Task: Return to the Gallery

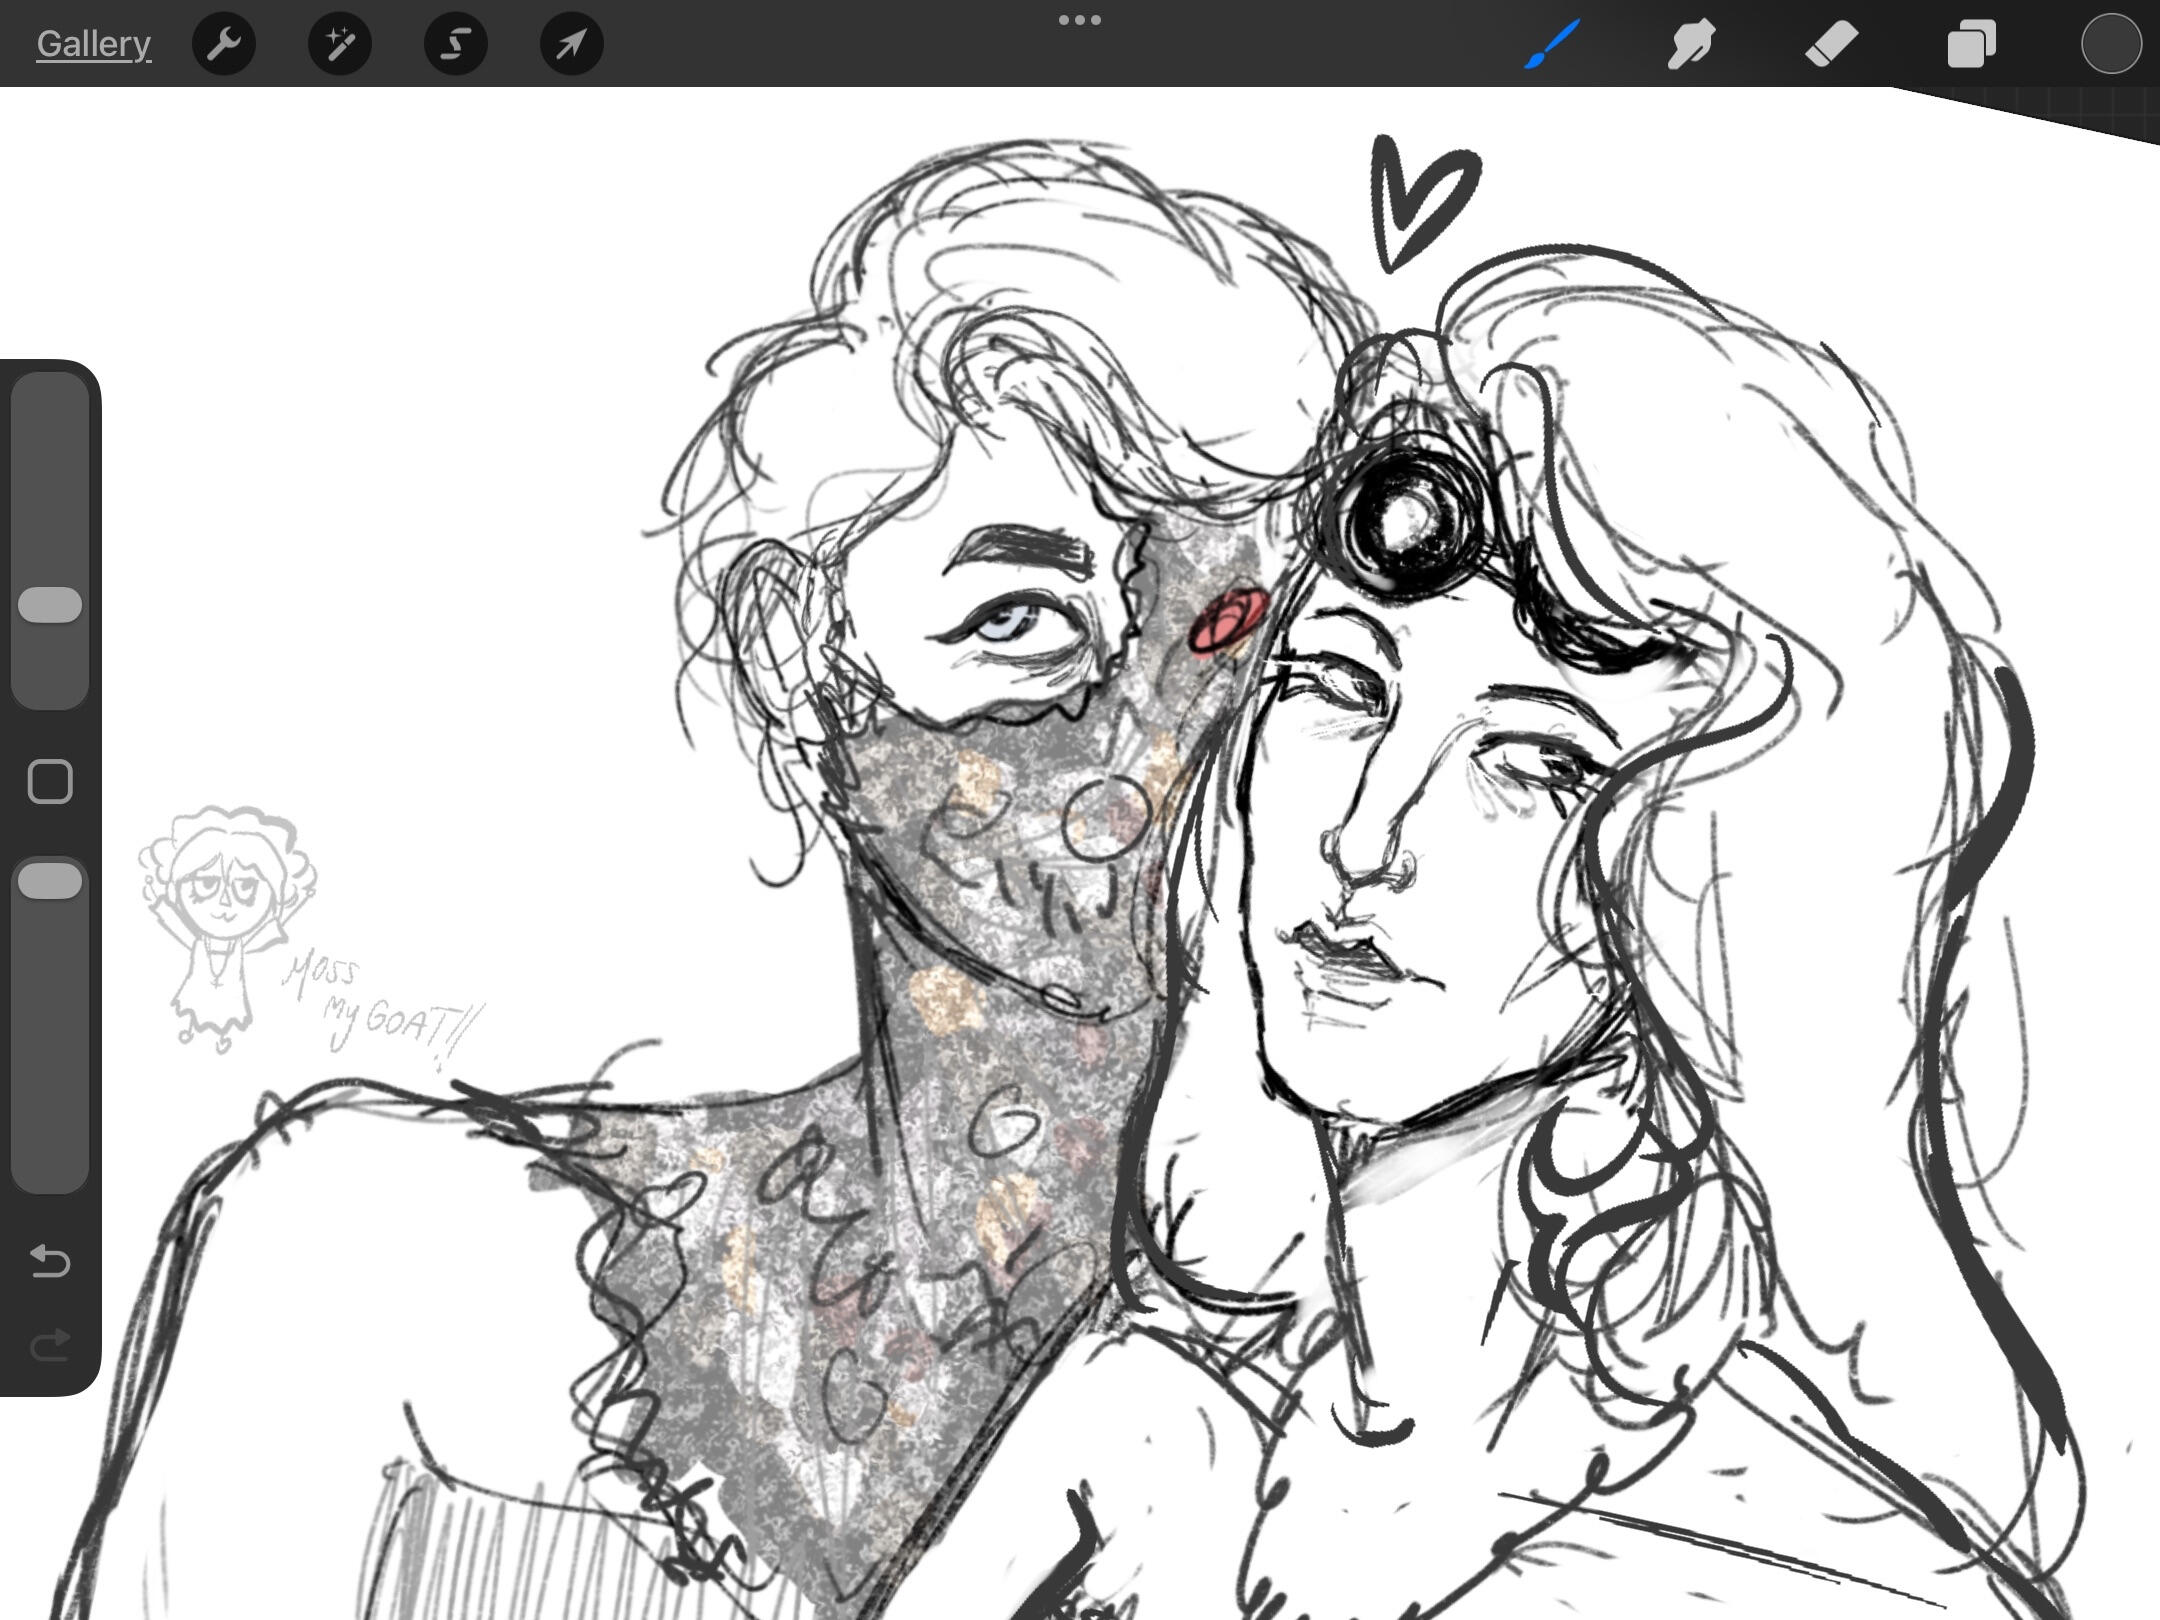Action: [93, 44]
